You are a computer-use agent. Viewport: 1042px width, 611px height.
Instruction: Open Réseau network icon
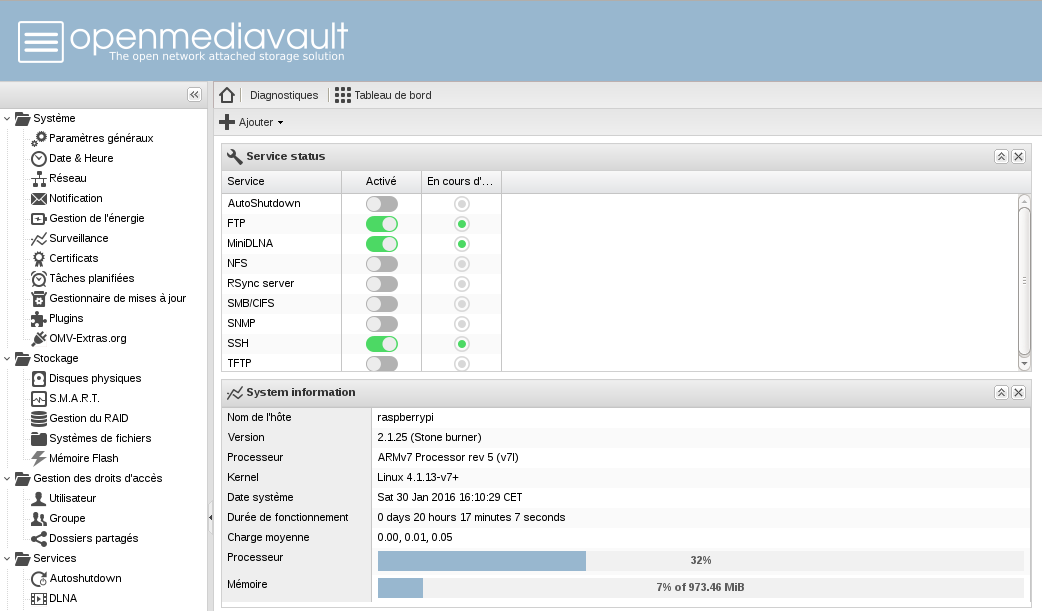pos(39,178)
